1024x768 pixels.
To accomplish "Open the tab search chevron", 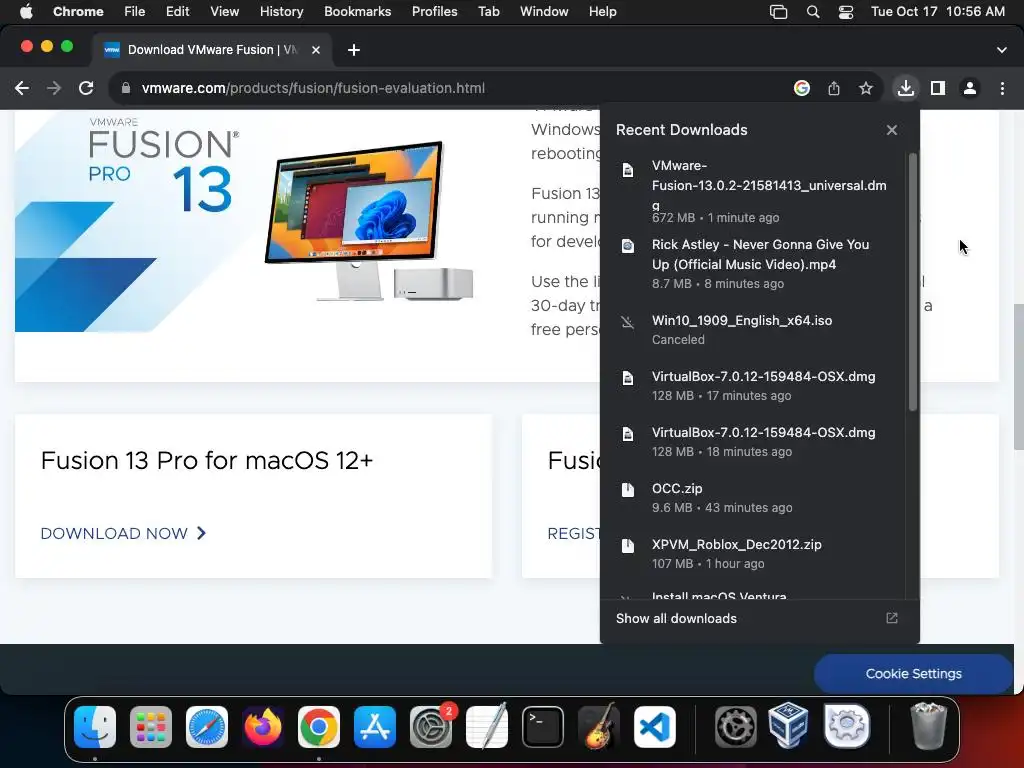I will [x=1002, y=50].
